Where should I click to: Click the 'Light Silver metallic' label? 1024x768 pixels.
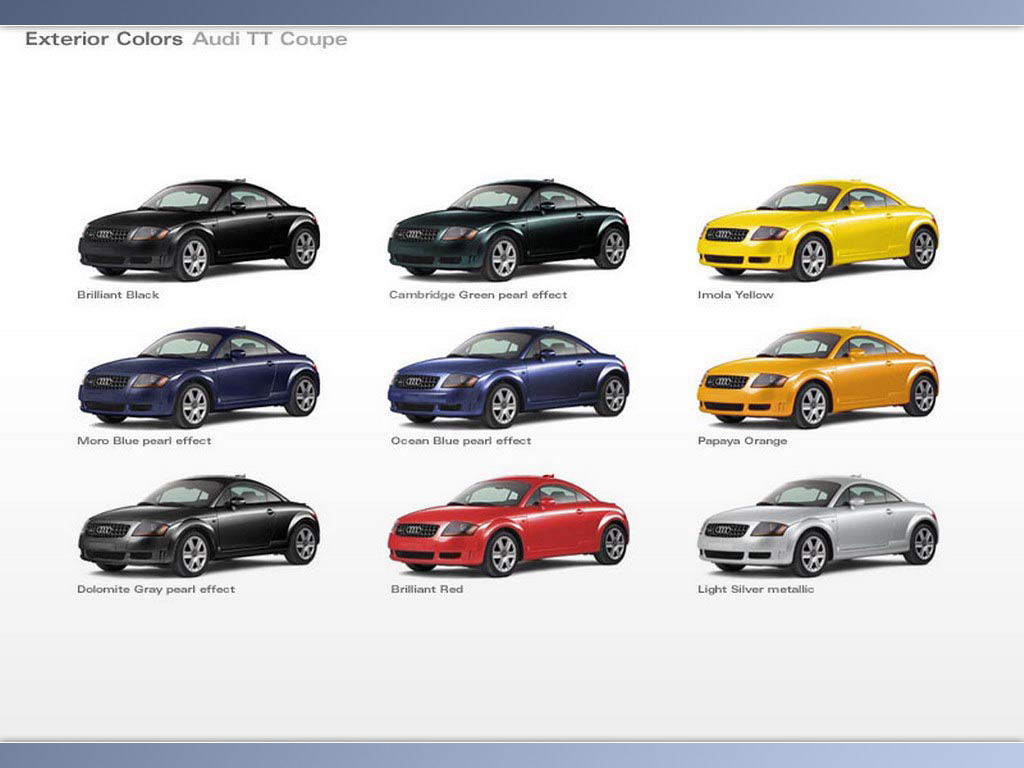756,589
